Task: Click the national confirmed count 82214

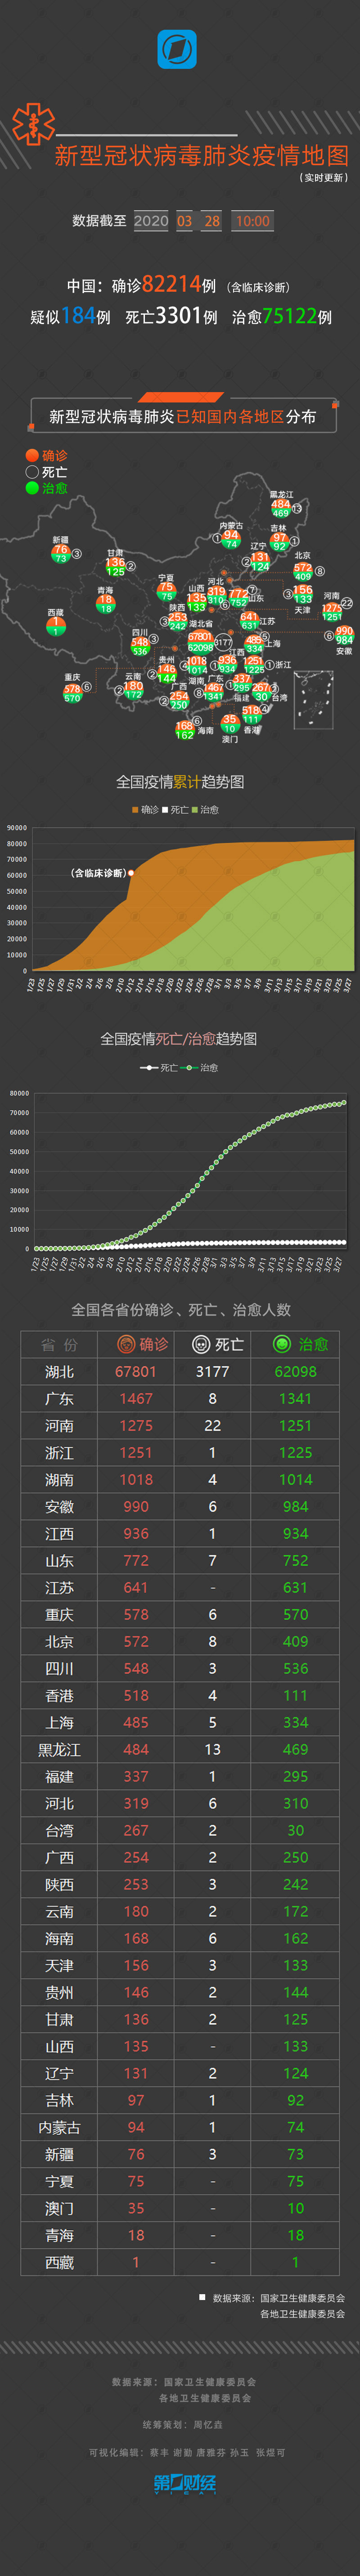Action: pos(172,284)
